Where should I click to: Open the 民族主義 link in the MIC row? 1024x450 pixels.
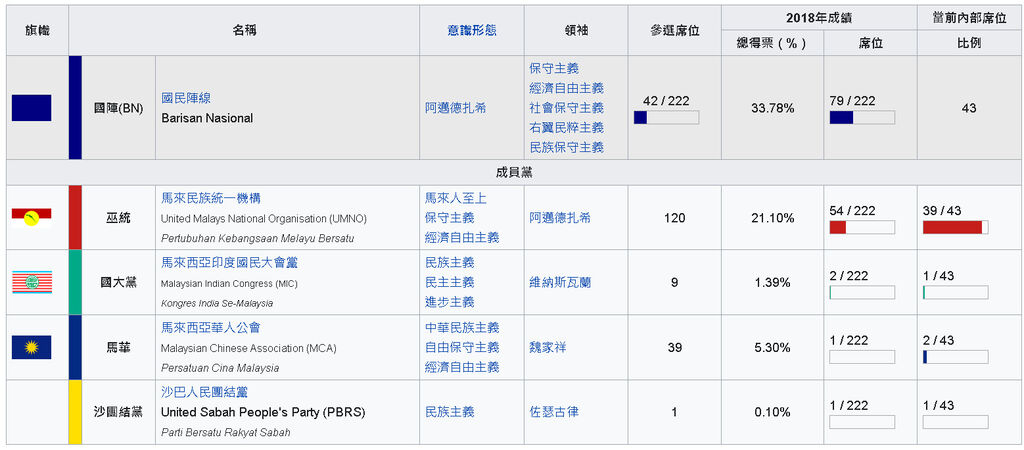click(x=450, y=263)
